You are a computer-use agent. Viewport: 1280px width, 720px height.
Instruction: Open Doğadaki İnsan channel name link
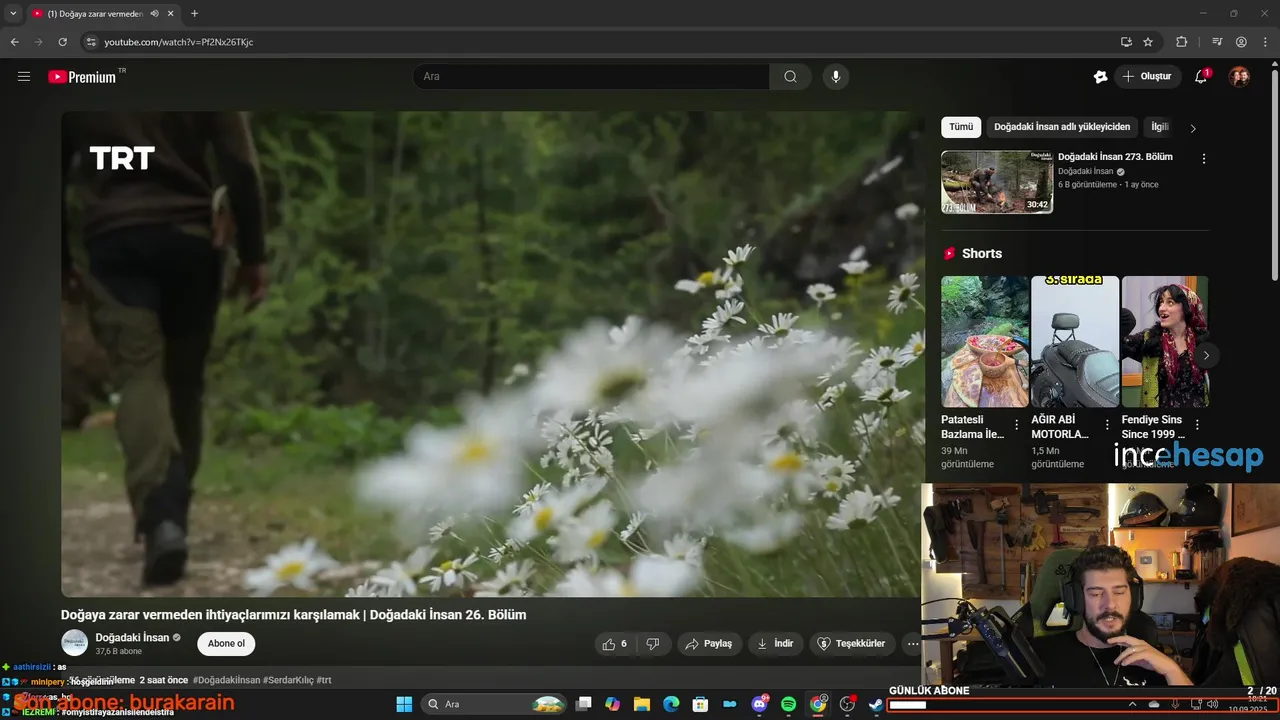click(x=132, y=637)
